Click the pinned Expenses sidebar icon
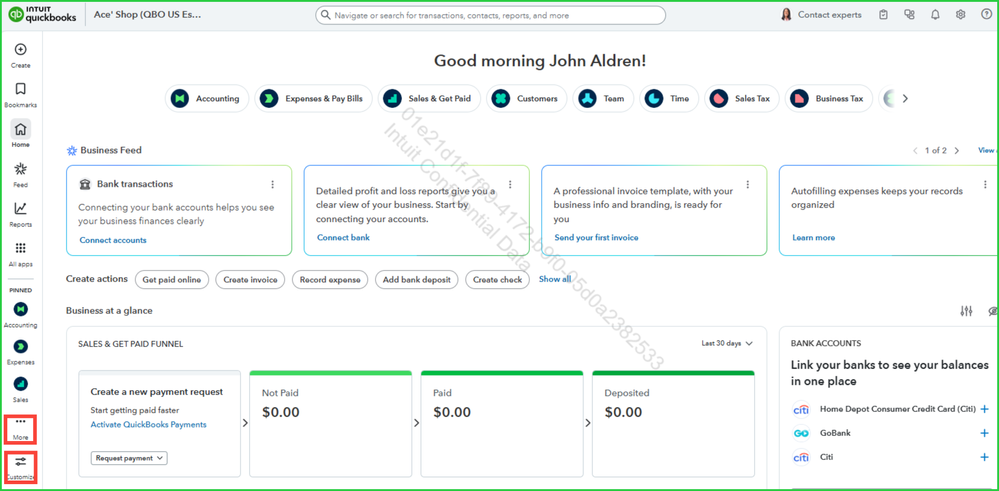 20,347
